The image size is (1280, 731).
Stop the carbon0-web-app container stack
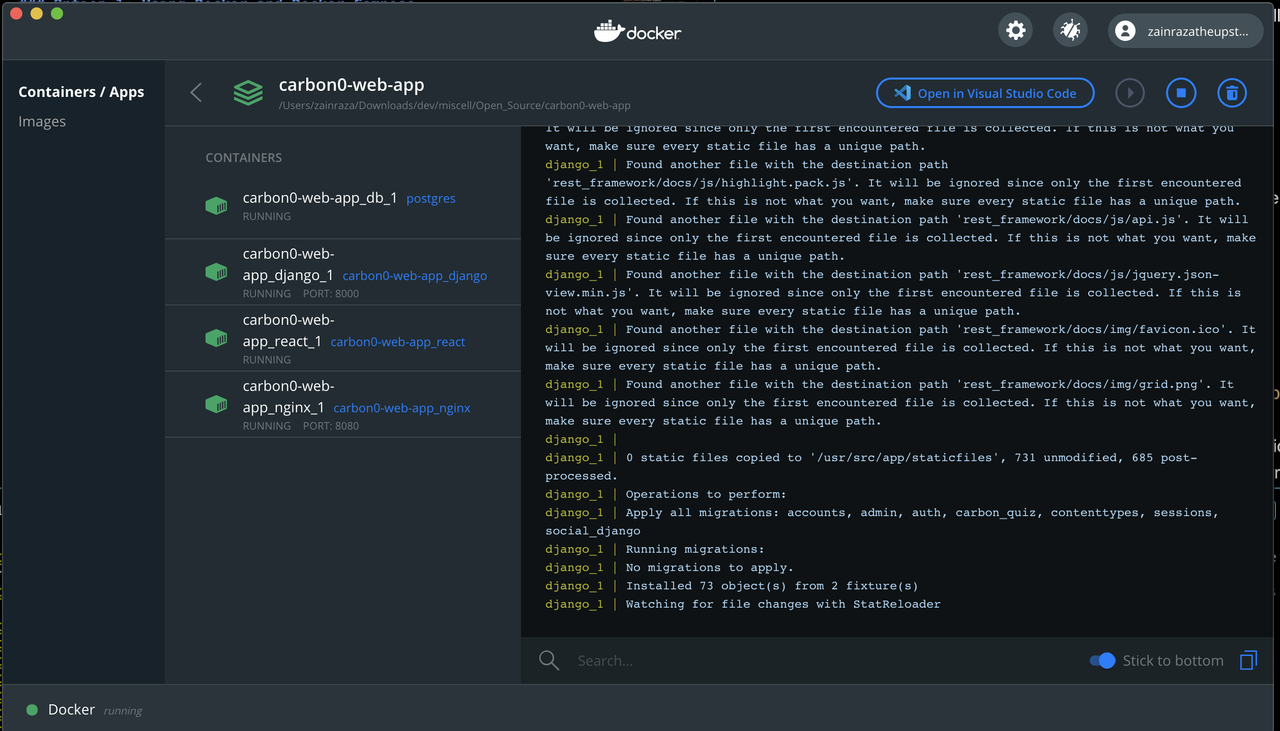click(x=1180, y=92)
